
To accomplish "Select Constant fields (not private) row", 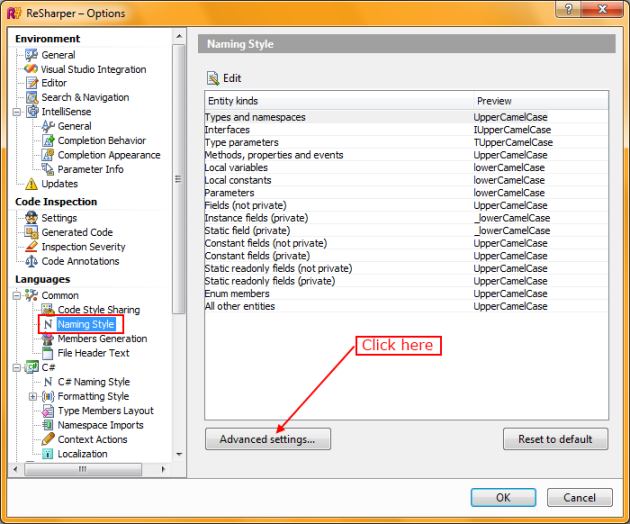I will coord(406,243).
